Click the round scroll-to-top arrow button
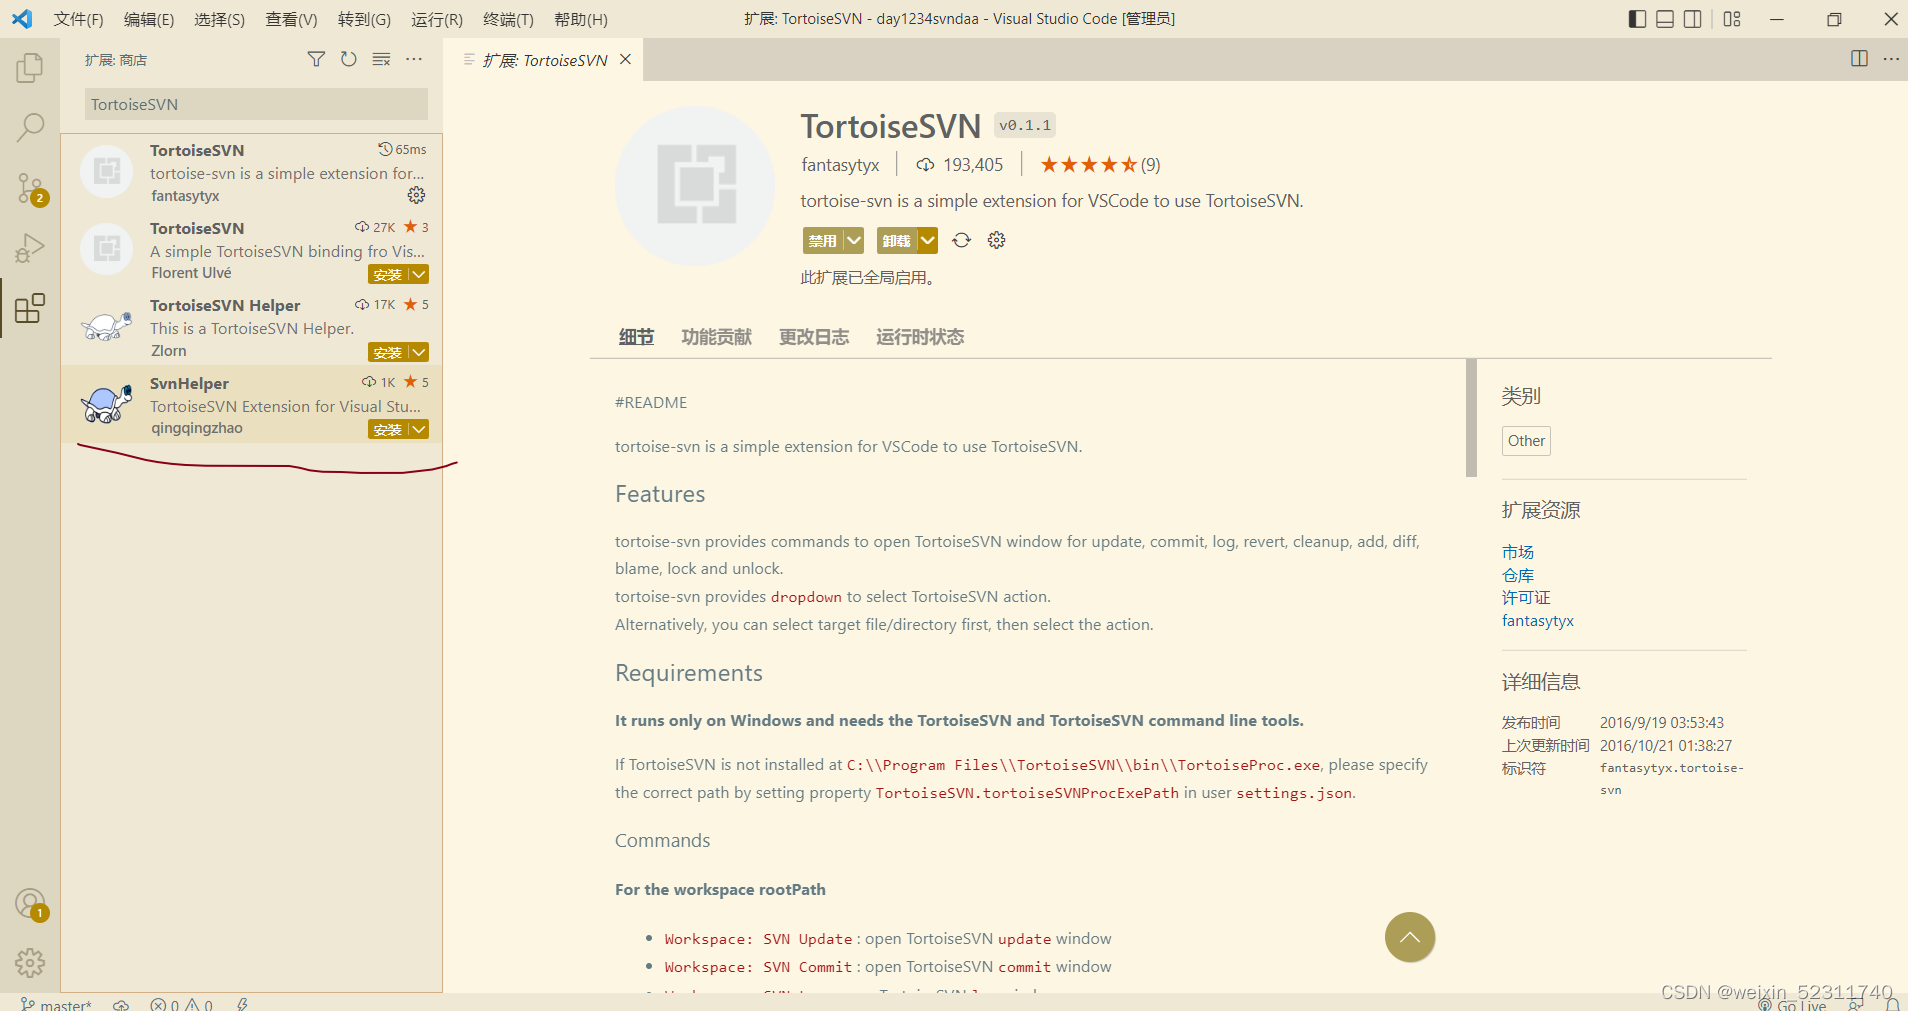This screenshot has height=1011, width=1908. point(1410,937)
